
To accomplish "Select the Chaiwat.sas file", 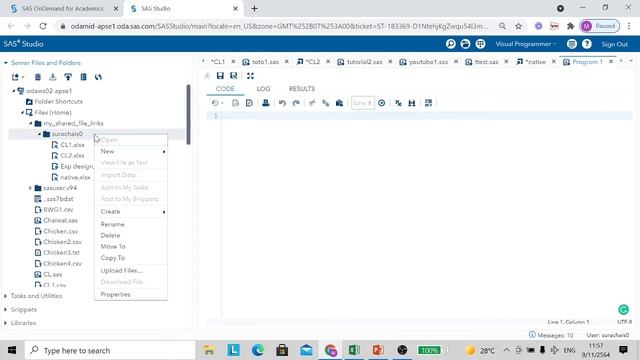I will [x=60, y=220].
